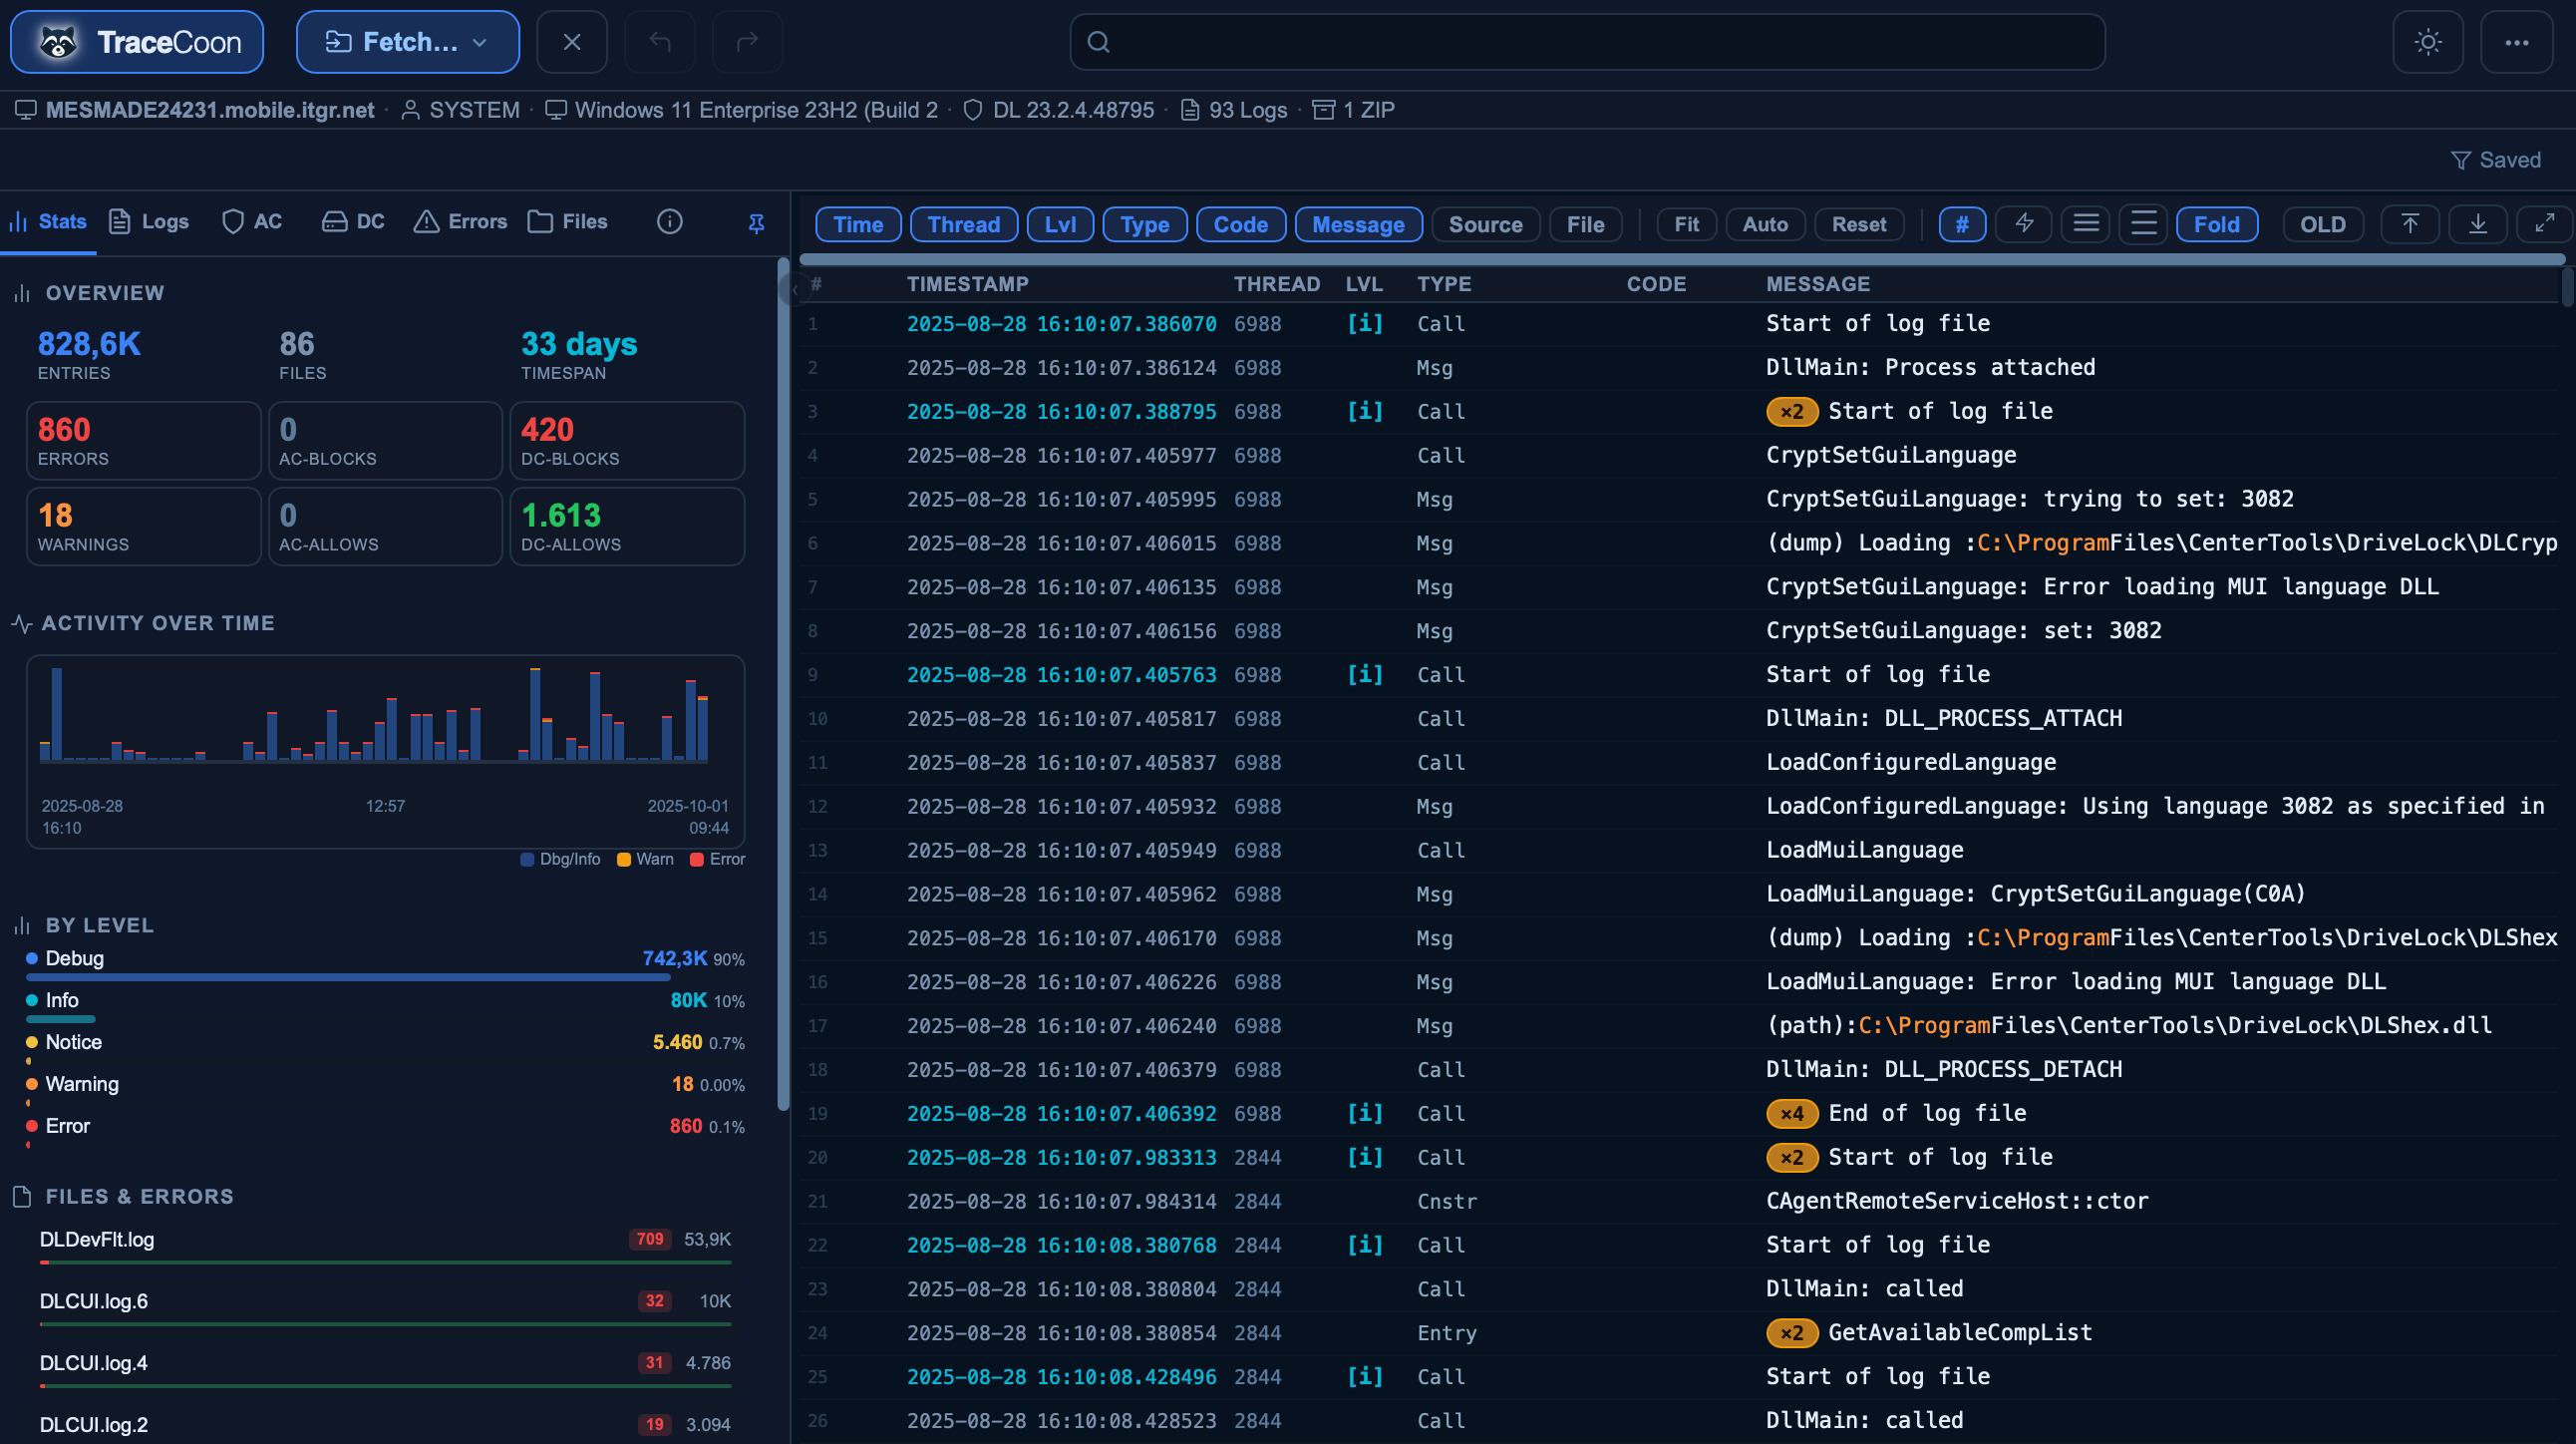Toggle the Time column chip
2576x1444 pixels.
click(x=858, y=225)
